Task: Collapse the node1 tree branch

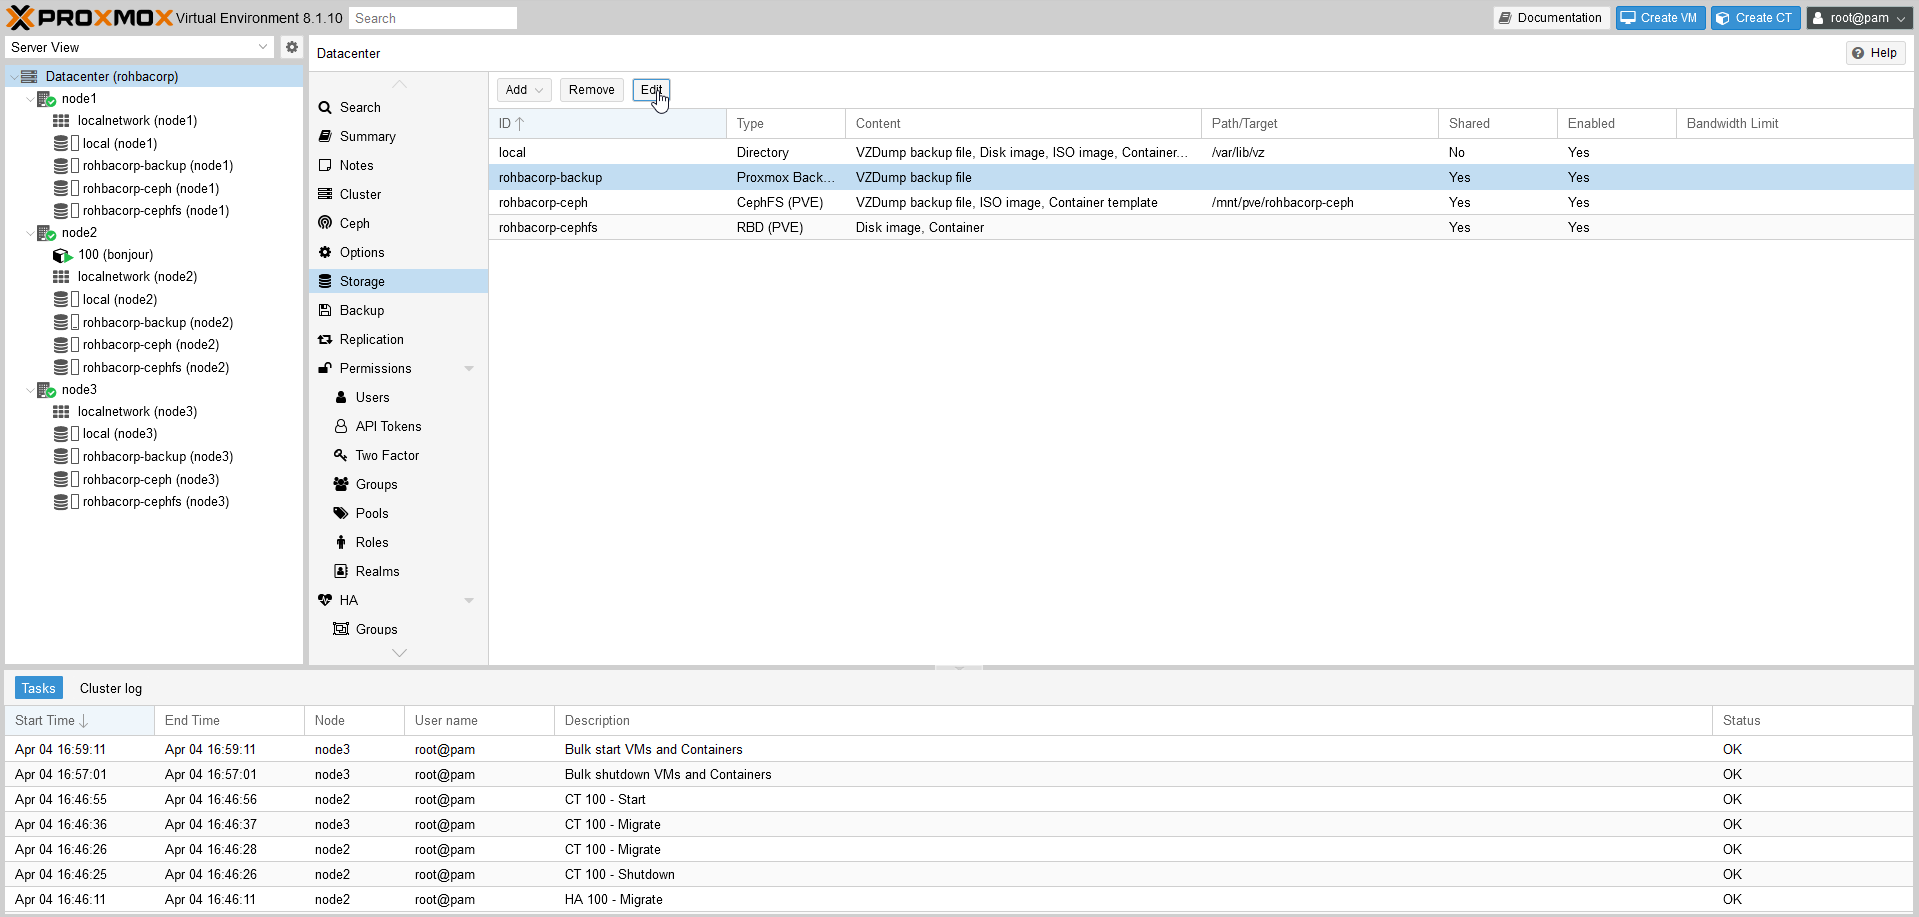Action: (29, 99)
